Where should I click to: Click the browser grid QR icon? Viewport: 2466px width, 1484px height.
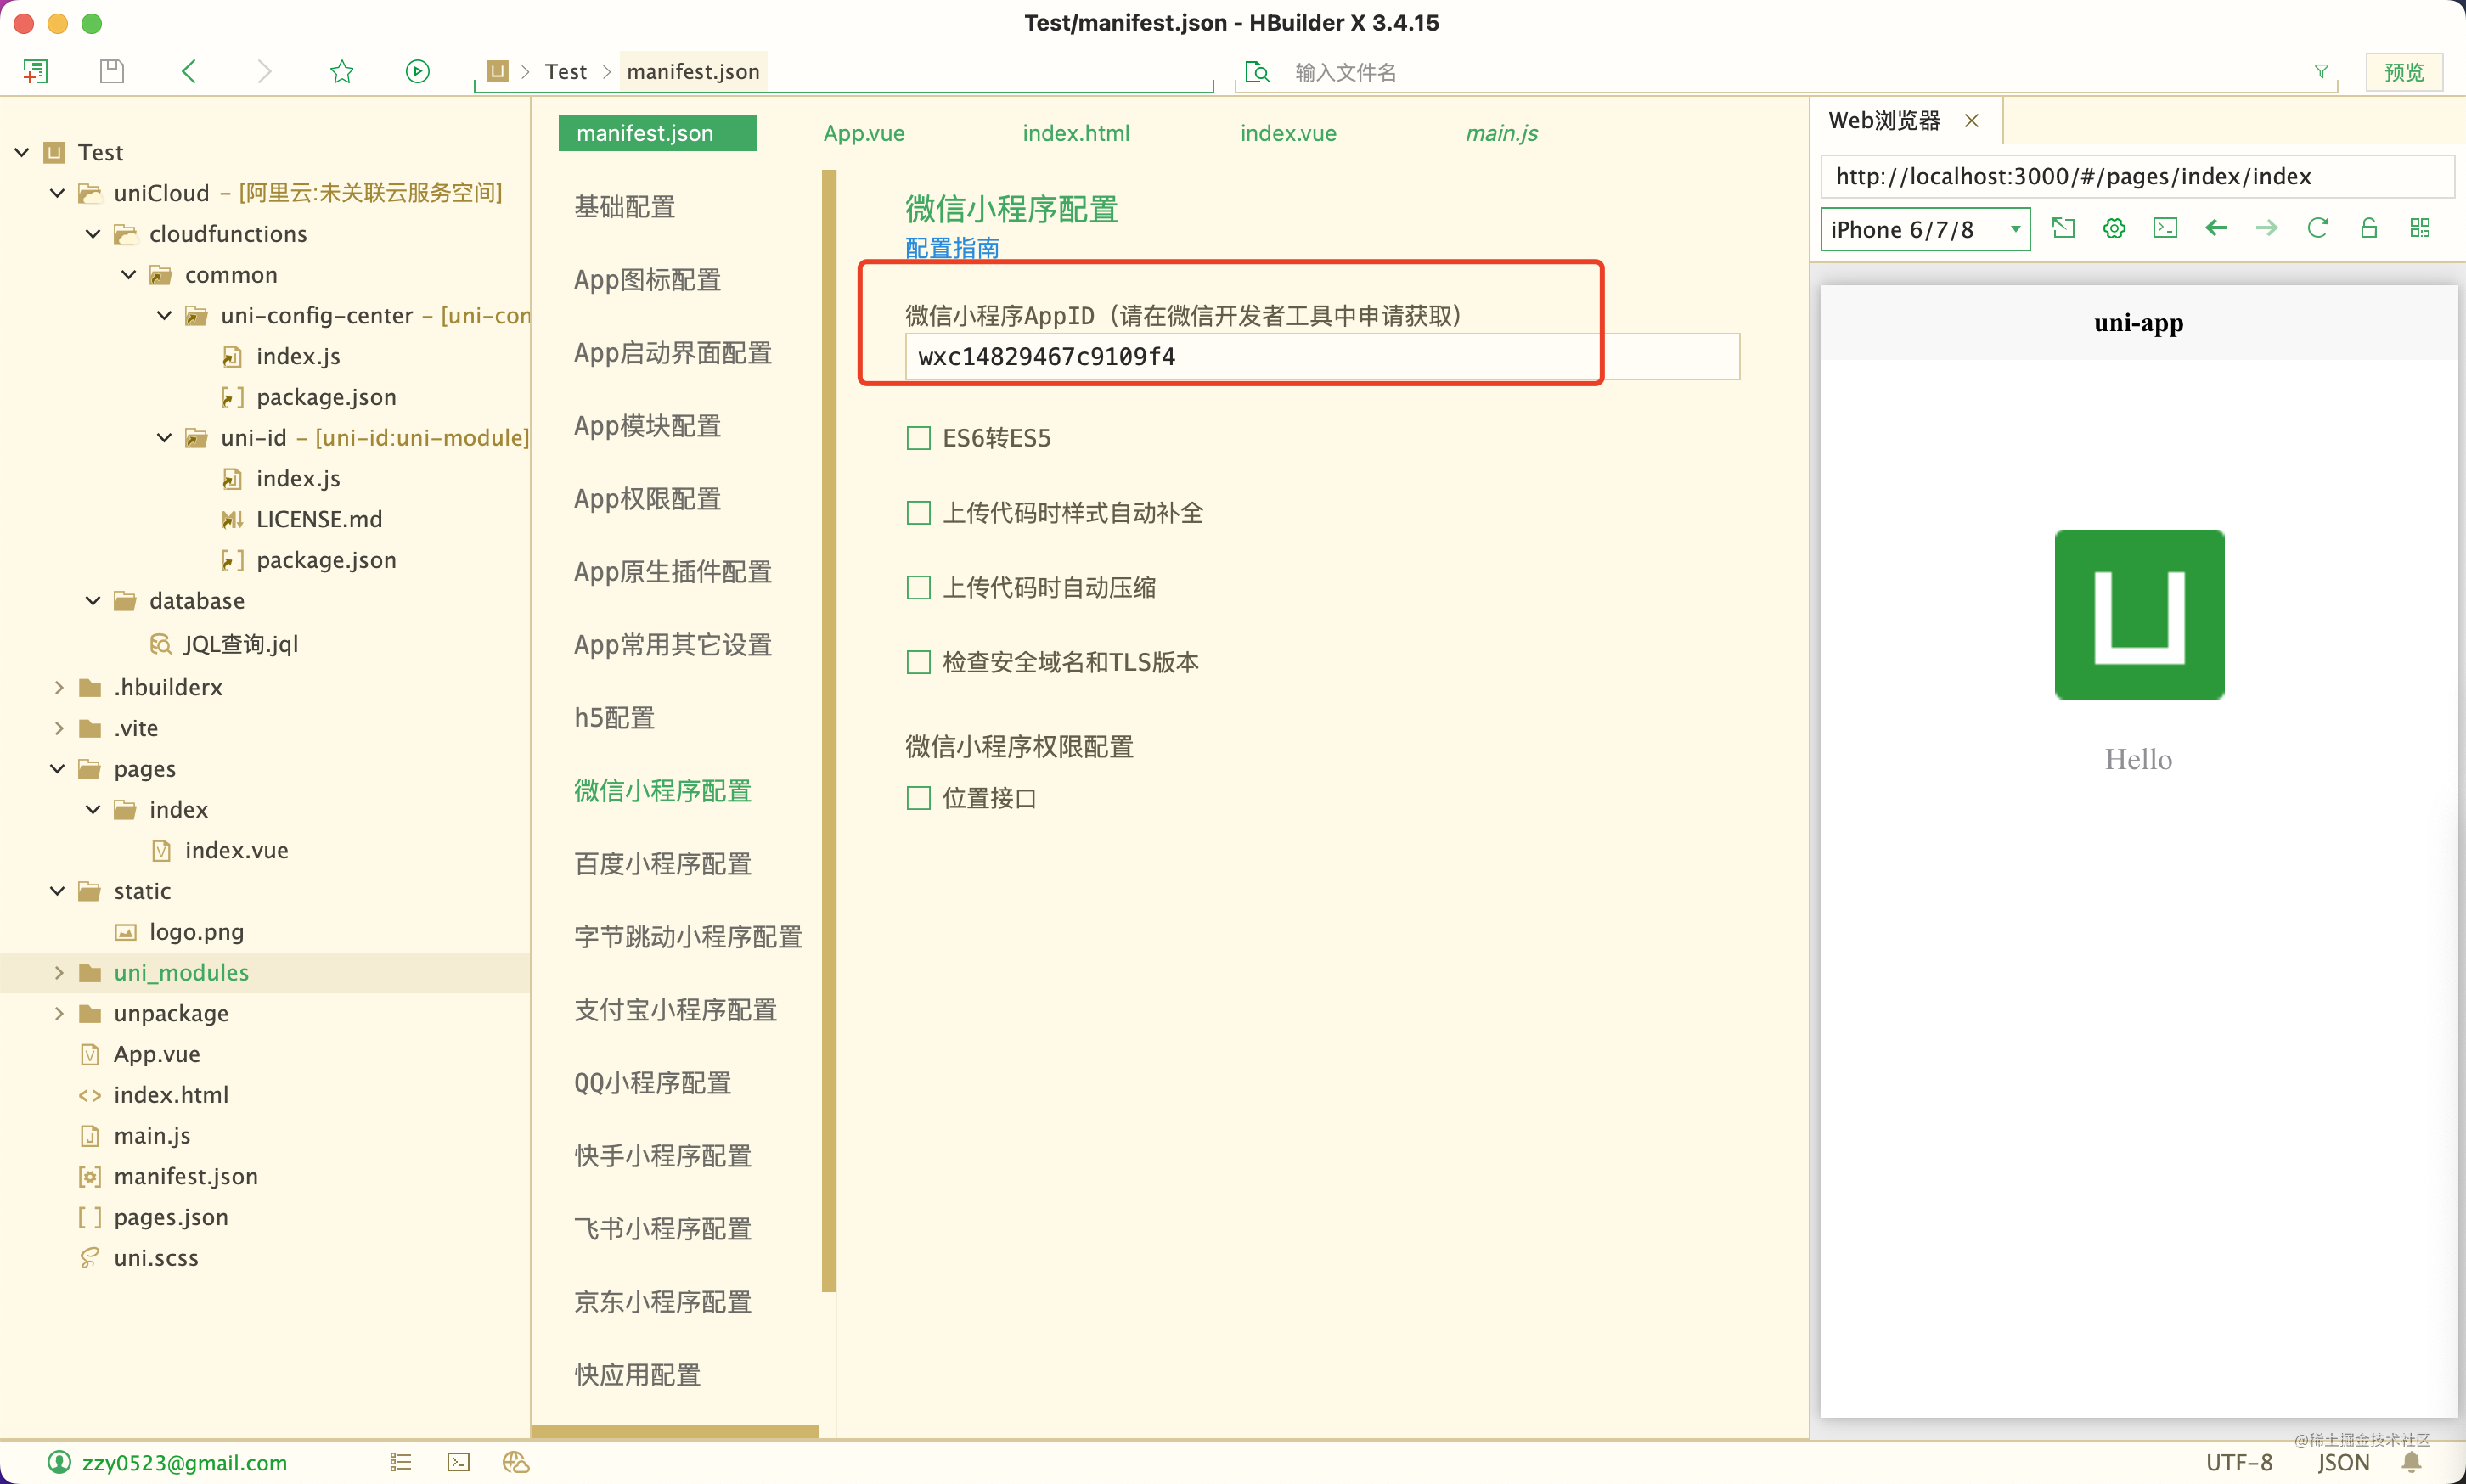[2420, 228]
